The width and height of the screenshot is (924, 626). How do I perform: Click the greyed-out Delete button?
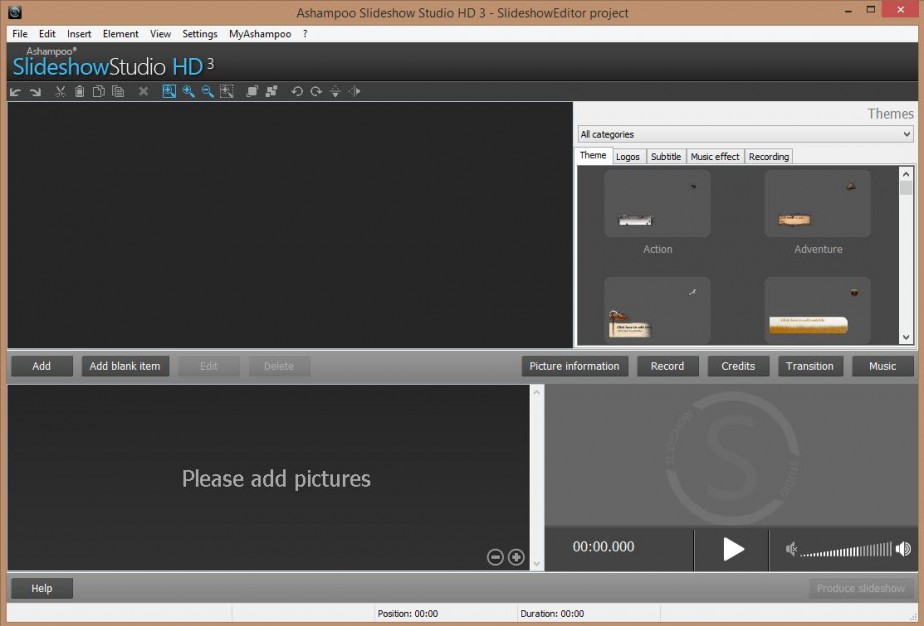[x=279, y=366]
